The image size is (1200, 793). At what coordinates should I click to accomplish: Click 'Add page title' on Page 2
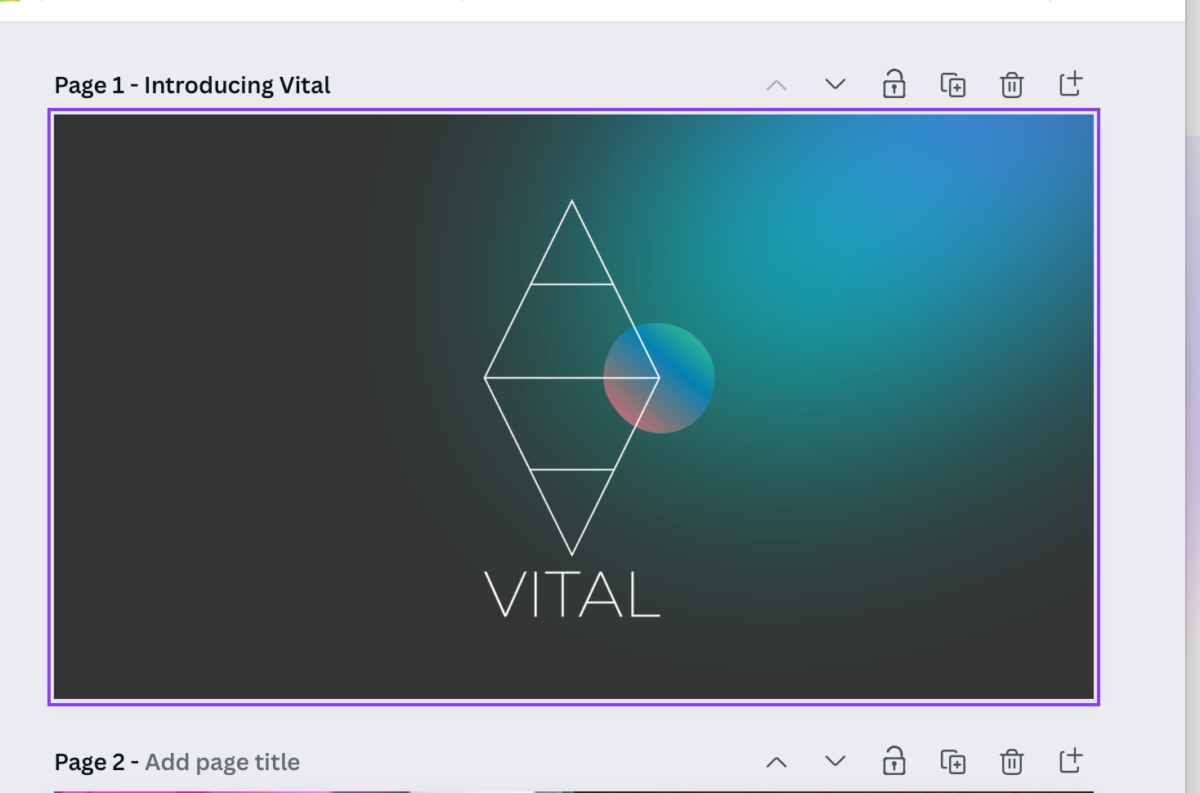click(x=222, y=762)
